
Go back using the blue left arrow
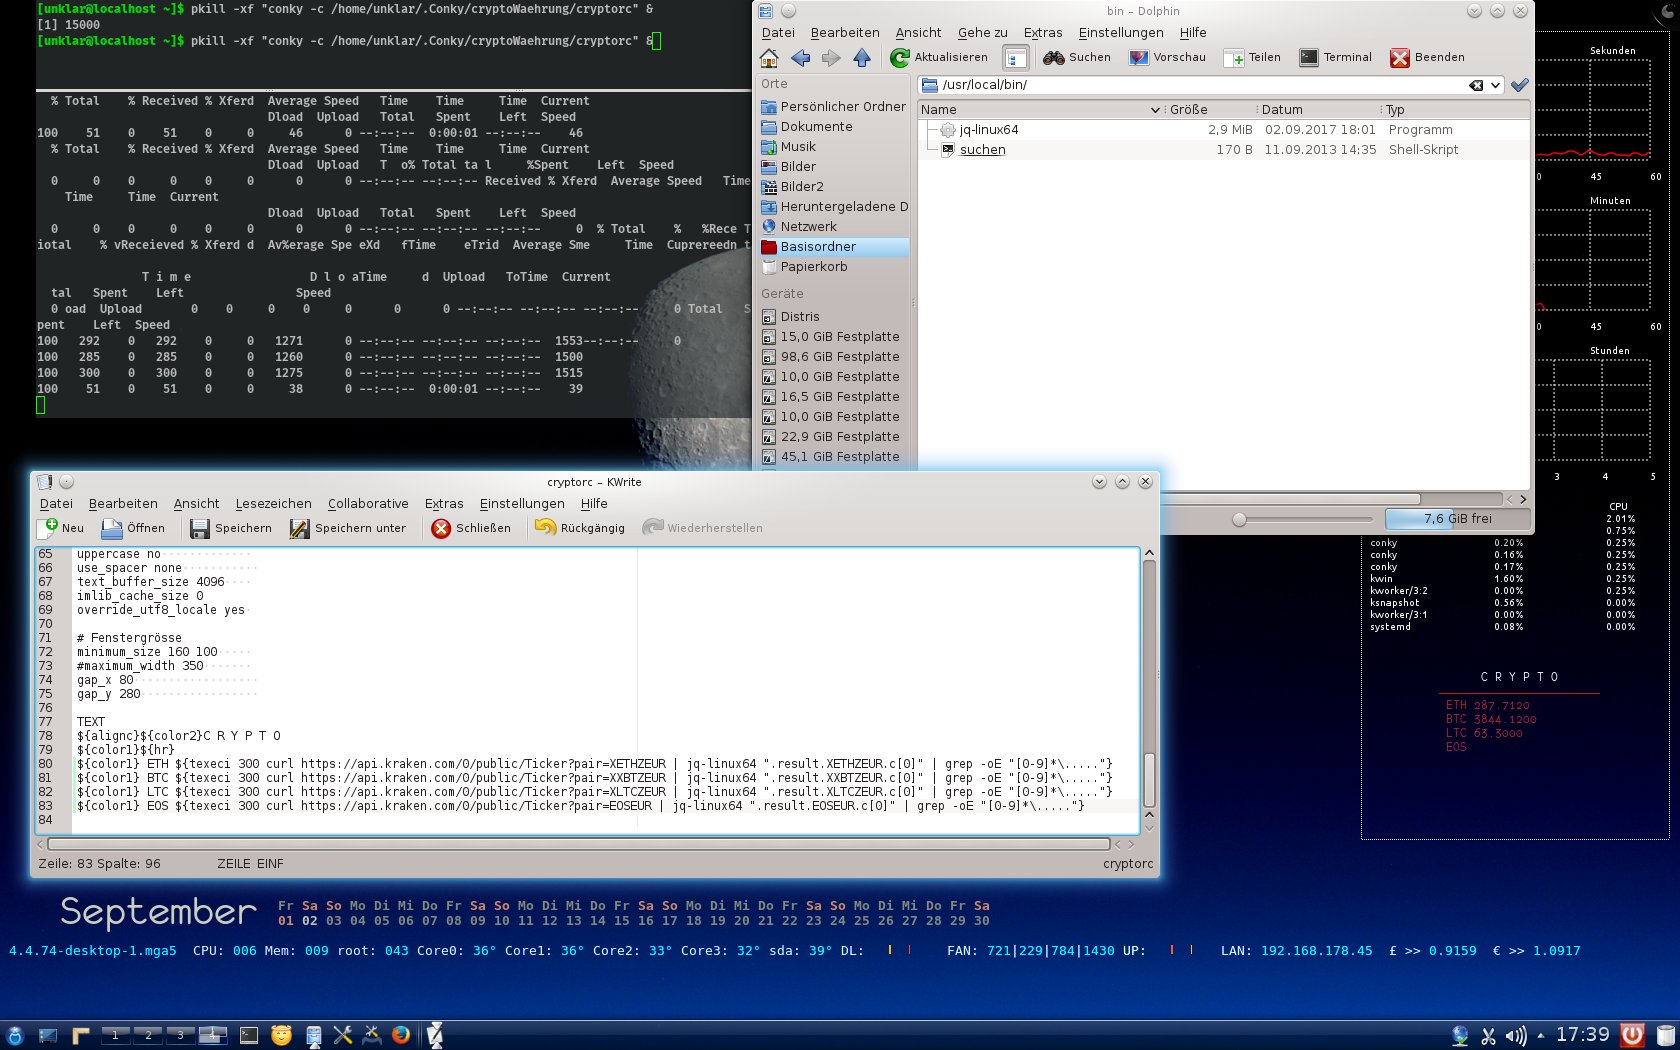[800, 58]
